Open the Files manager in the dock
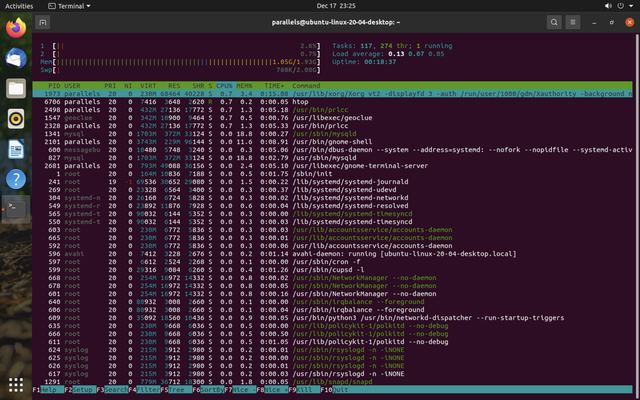This screenshot has width=640, height=400. pos(16,88)
